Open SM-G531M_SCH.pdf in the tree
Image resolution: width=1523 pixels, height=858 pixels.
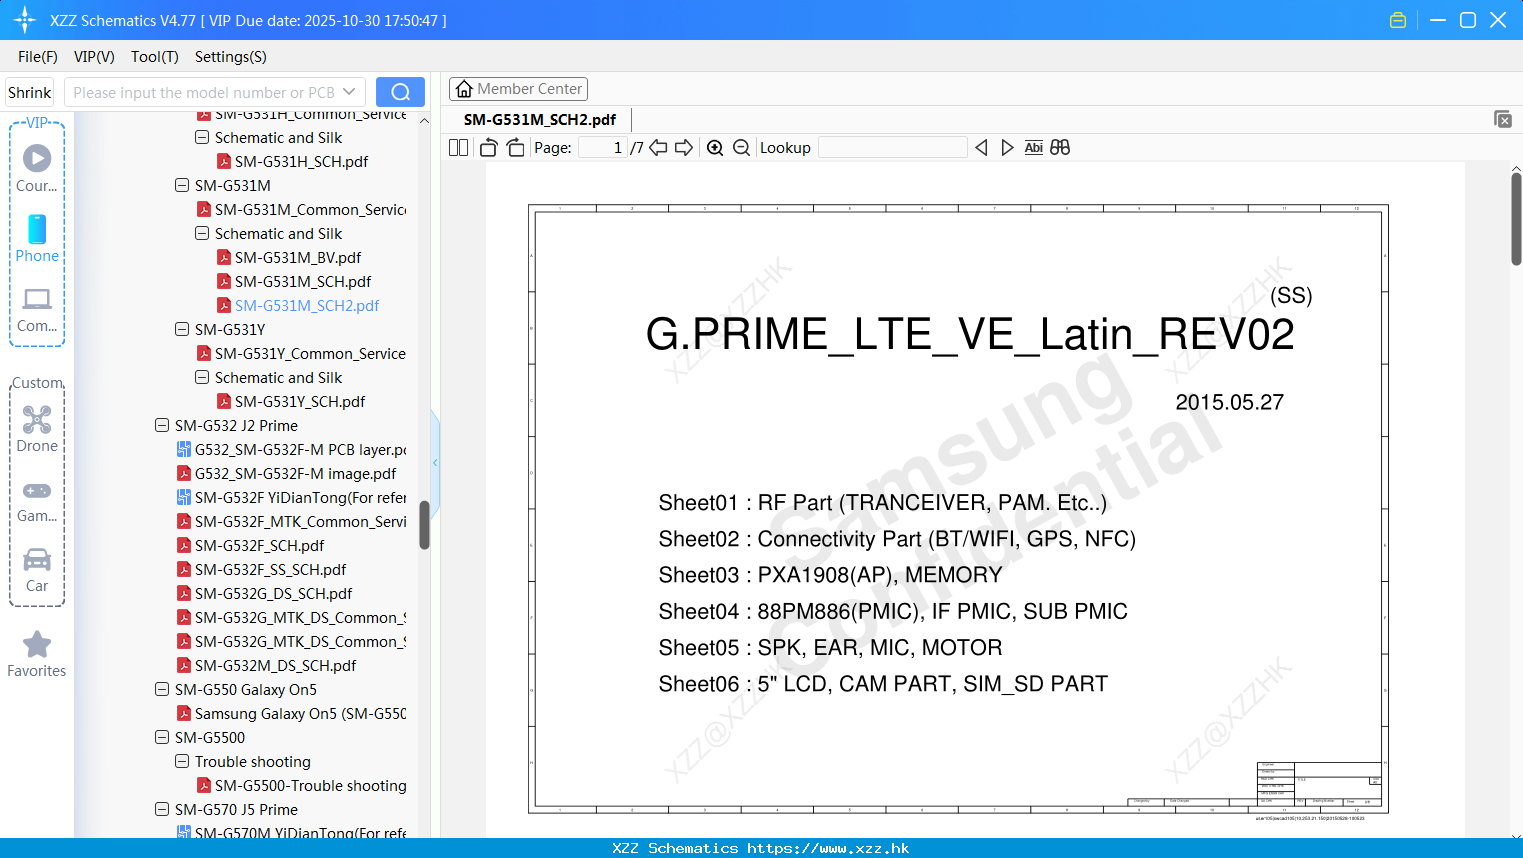click(x=303, y=281)
